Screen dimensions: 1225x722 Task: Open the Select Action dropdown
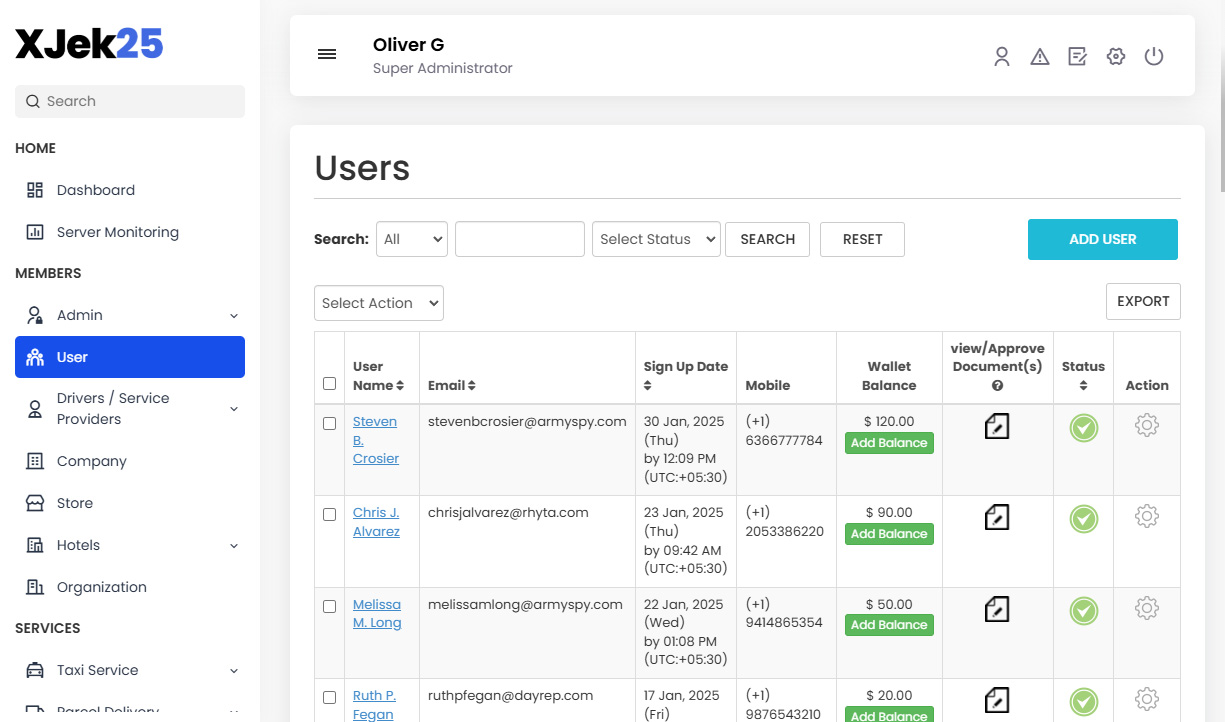click(x=378, y=302)
